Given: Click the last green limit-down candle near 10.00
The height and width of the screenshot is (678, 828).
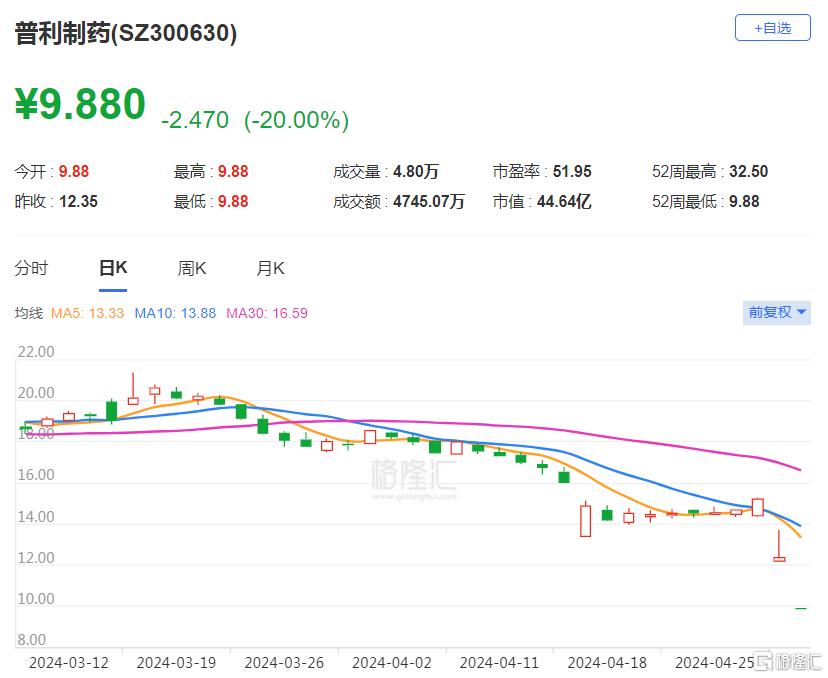Looking at the screenshot, I should point(801,609).
